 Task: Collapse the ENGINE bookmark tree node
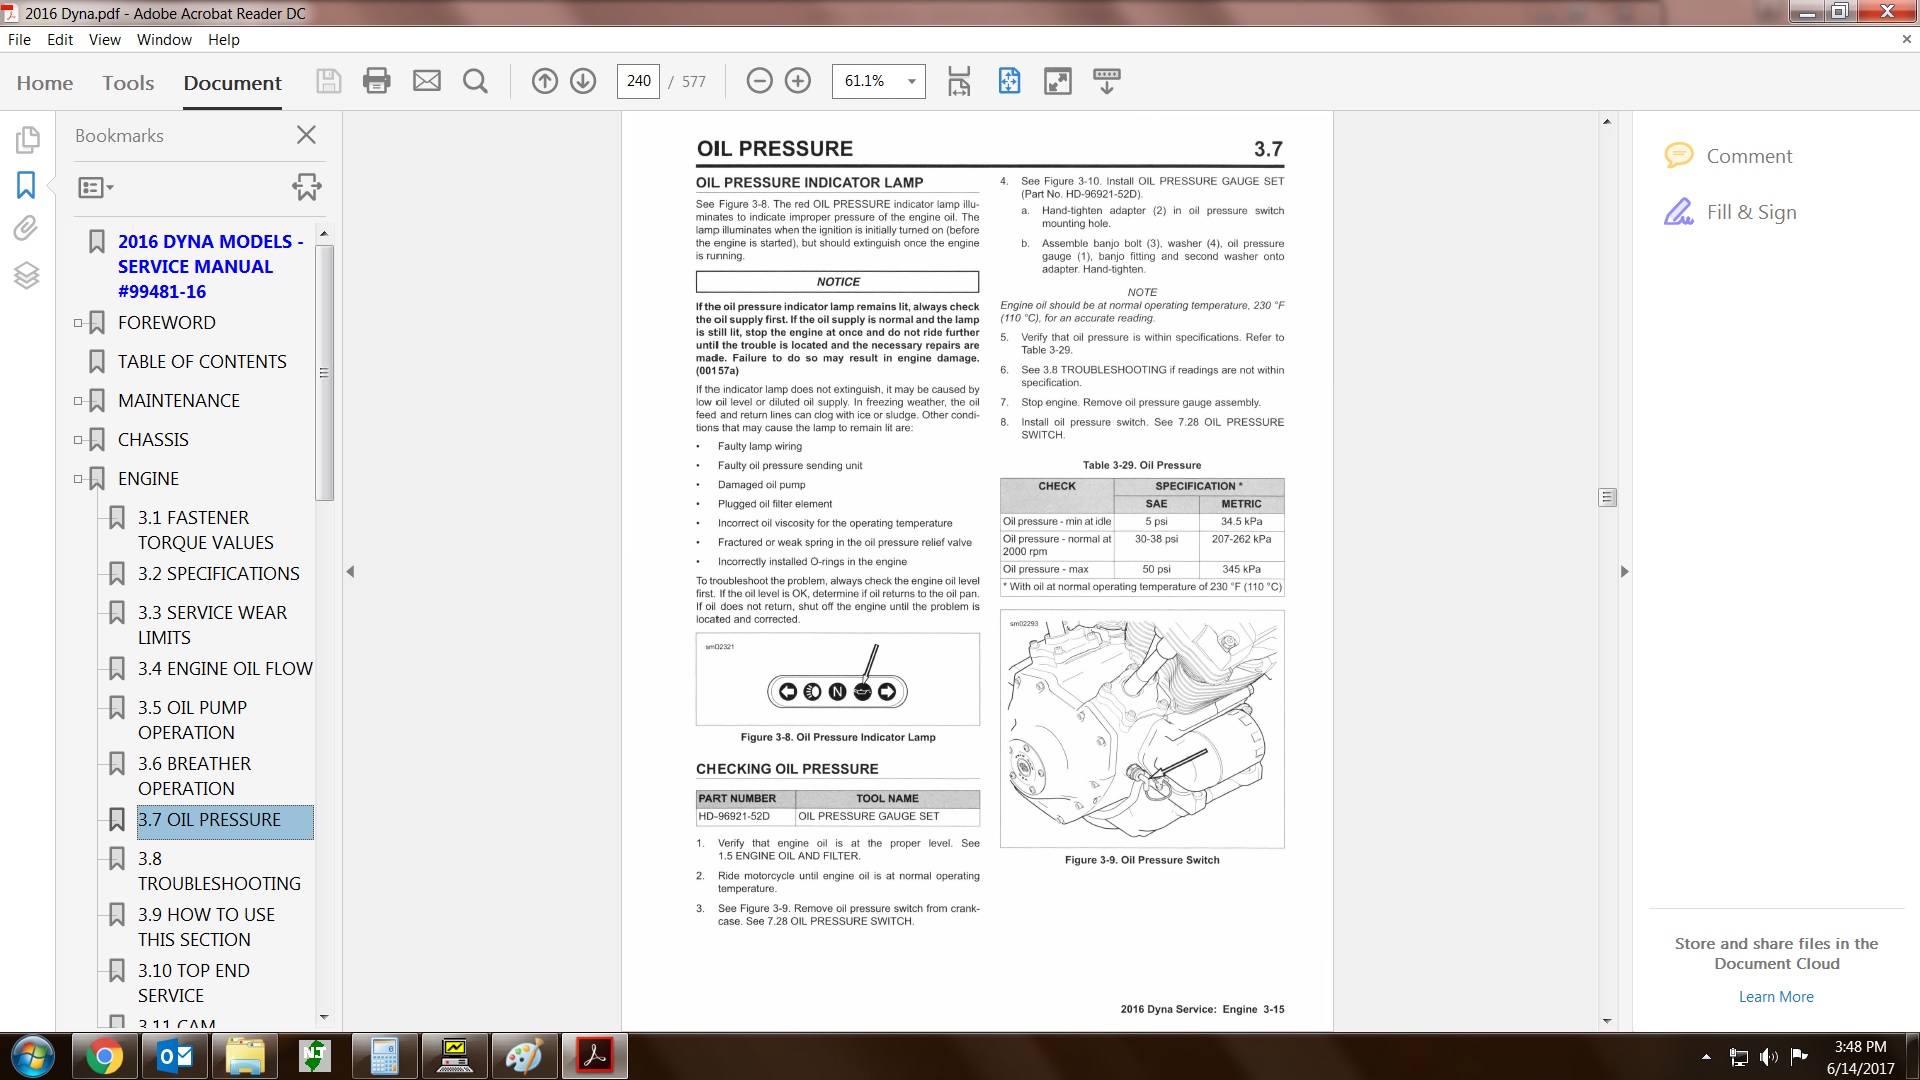pos(78,479)
